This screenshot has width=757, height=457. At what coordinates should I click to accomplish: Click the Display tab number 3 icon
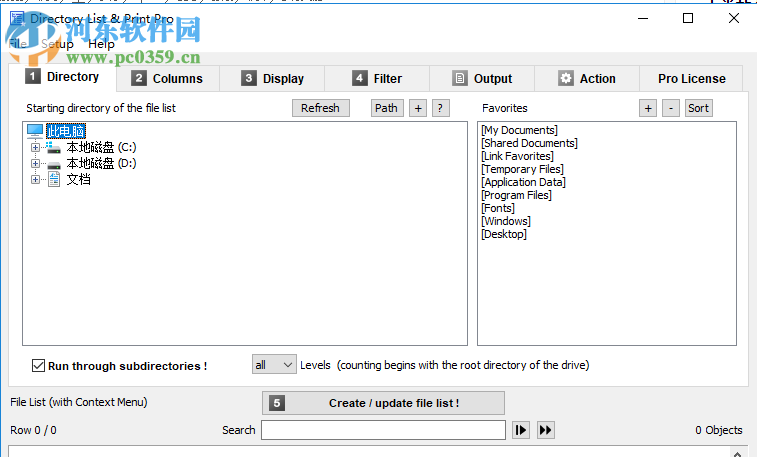tap(249, 78)
